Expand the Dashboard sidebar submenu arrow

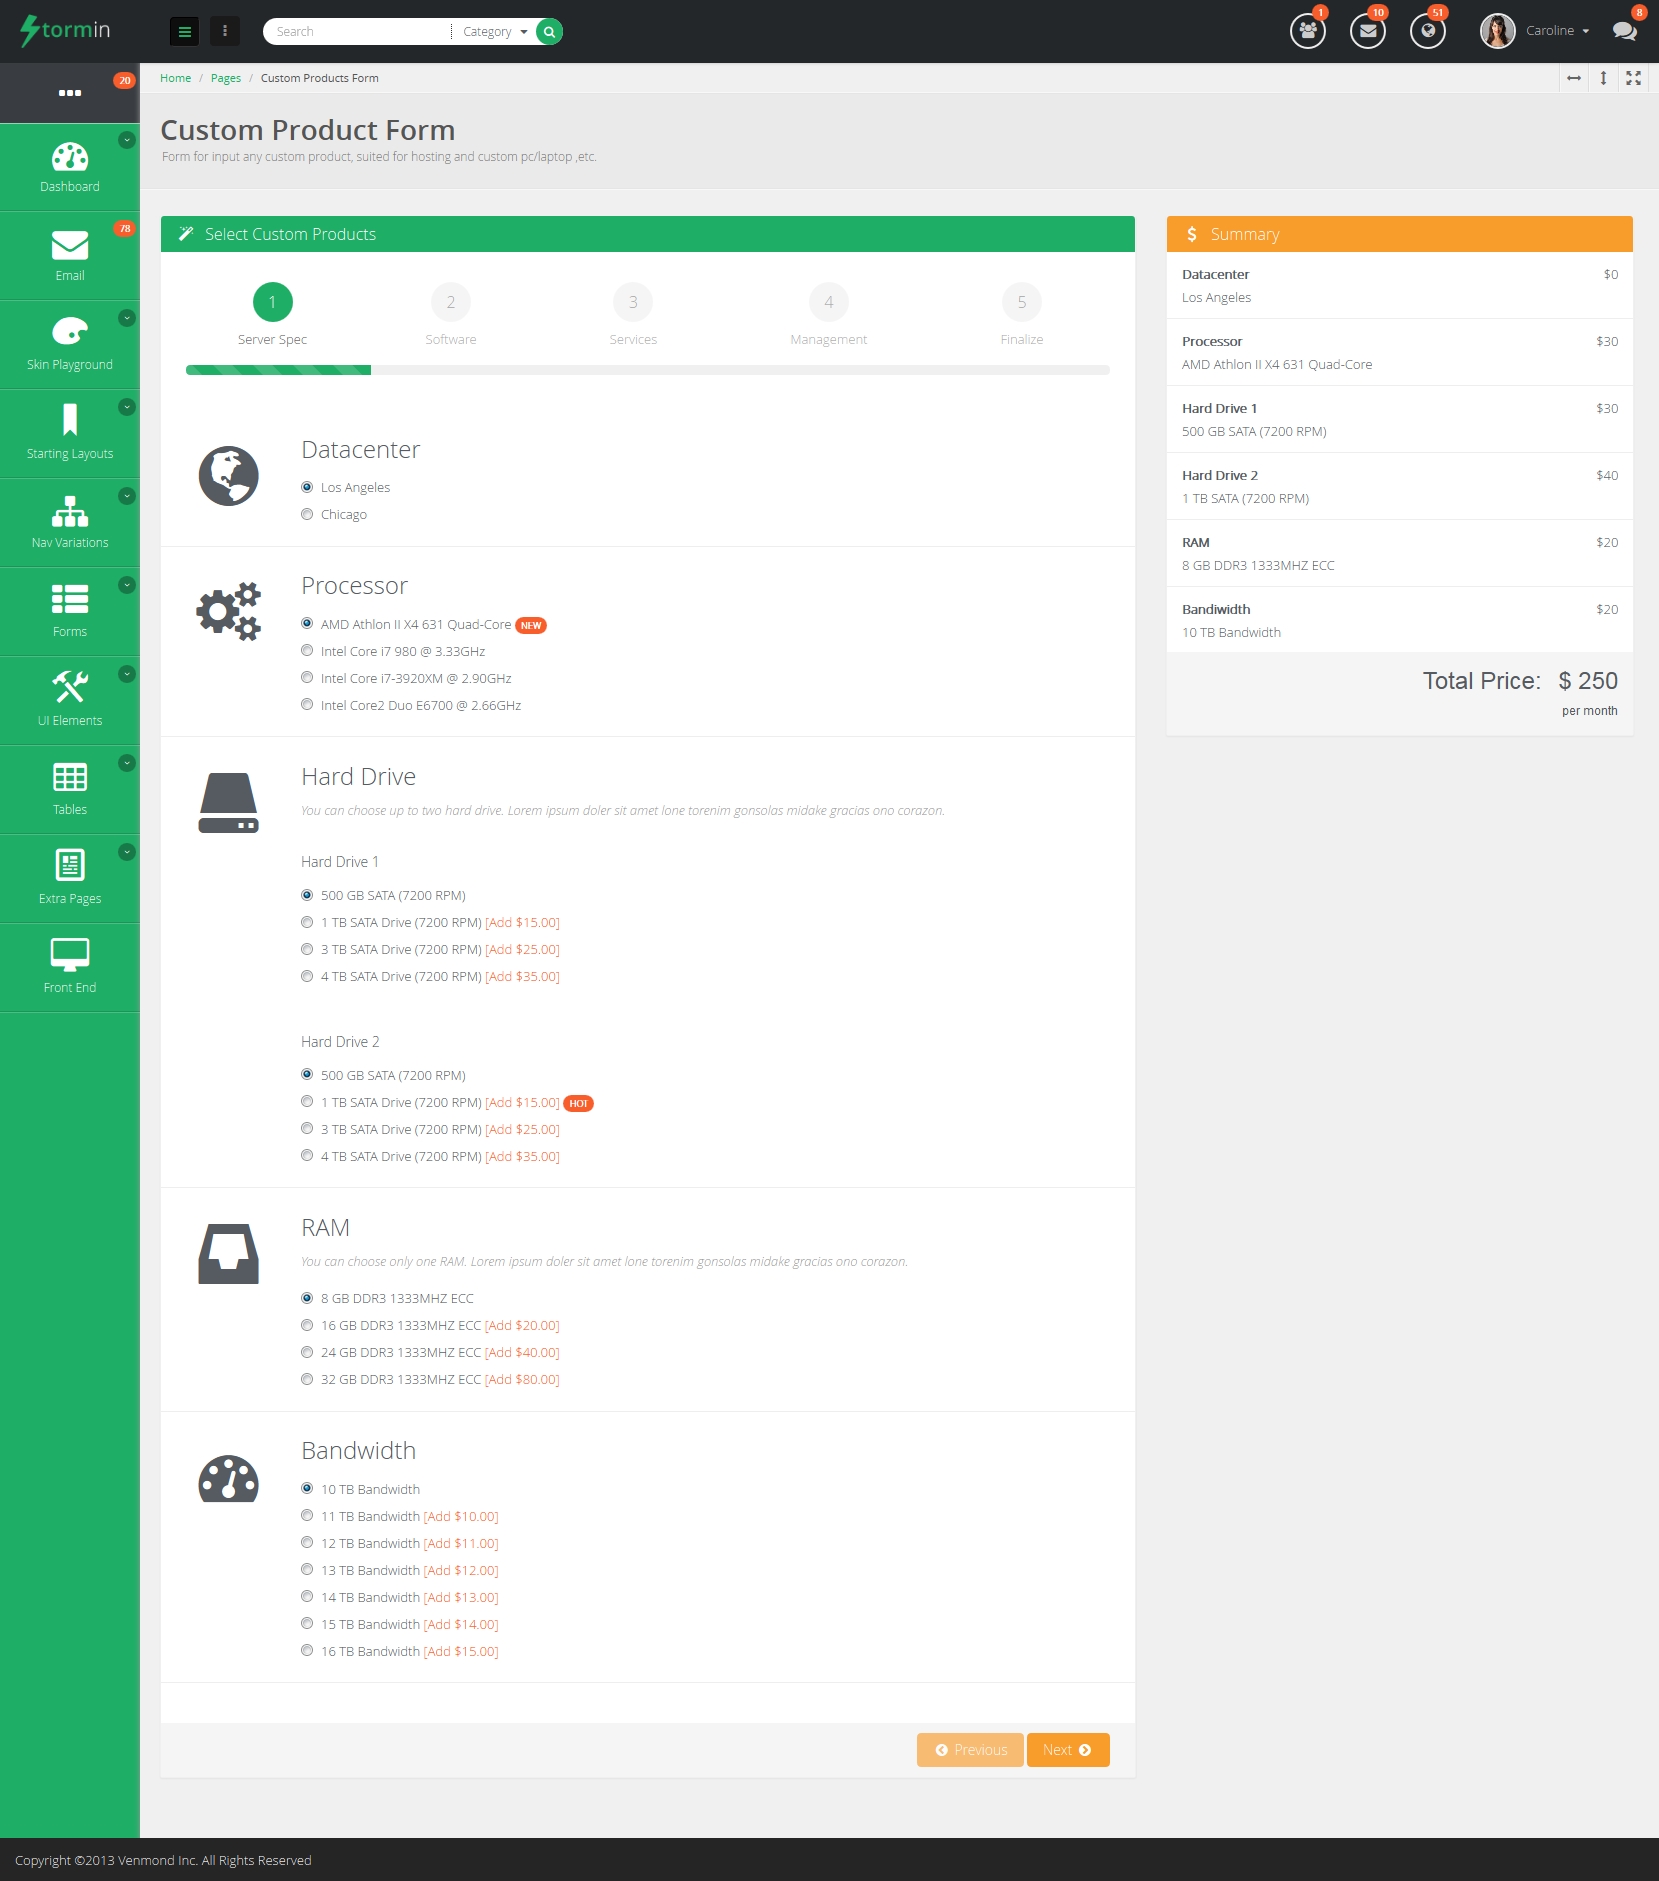point(127,141)
